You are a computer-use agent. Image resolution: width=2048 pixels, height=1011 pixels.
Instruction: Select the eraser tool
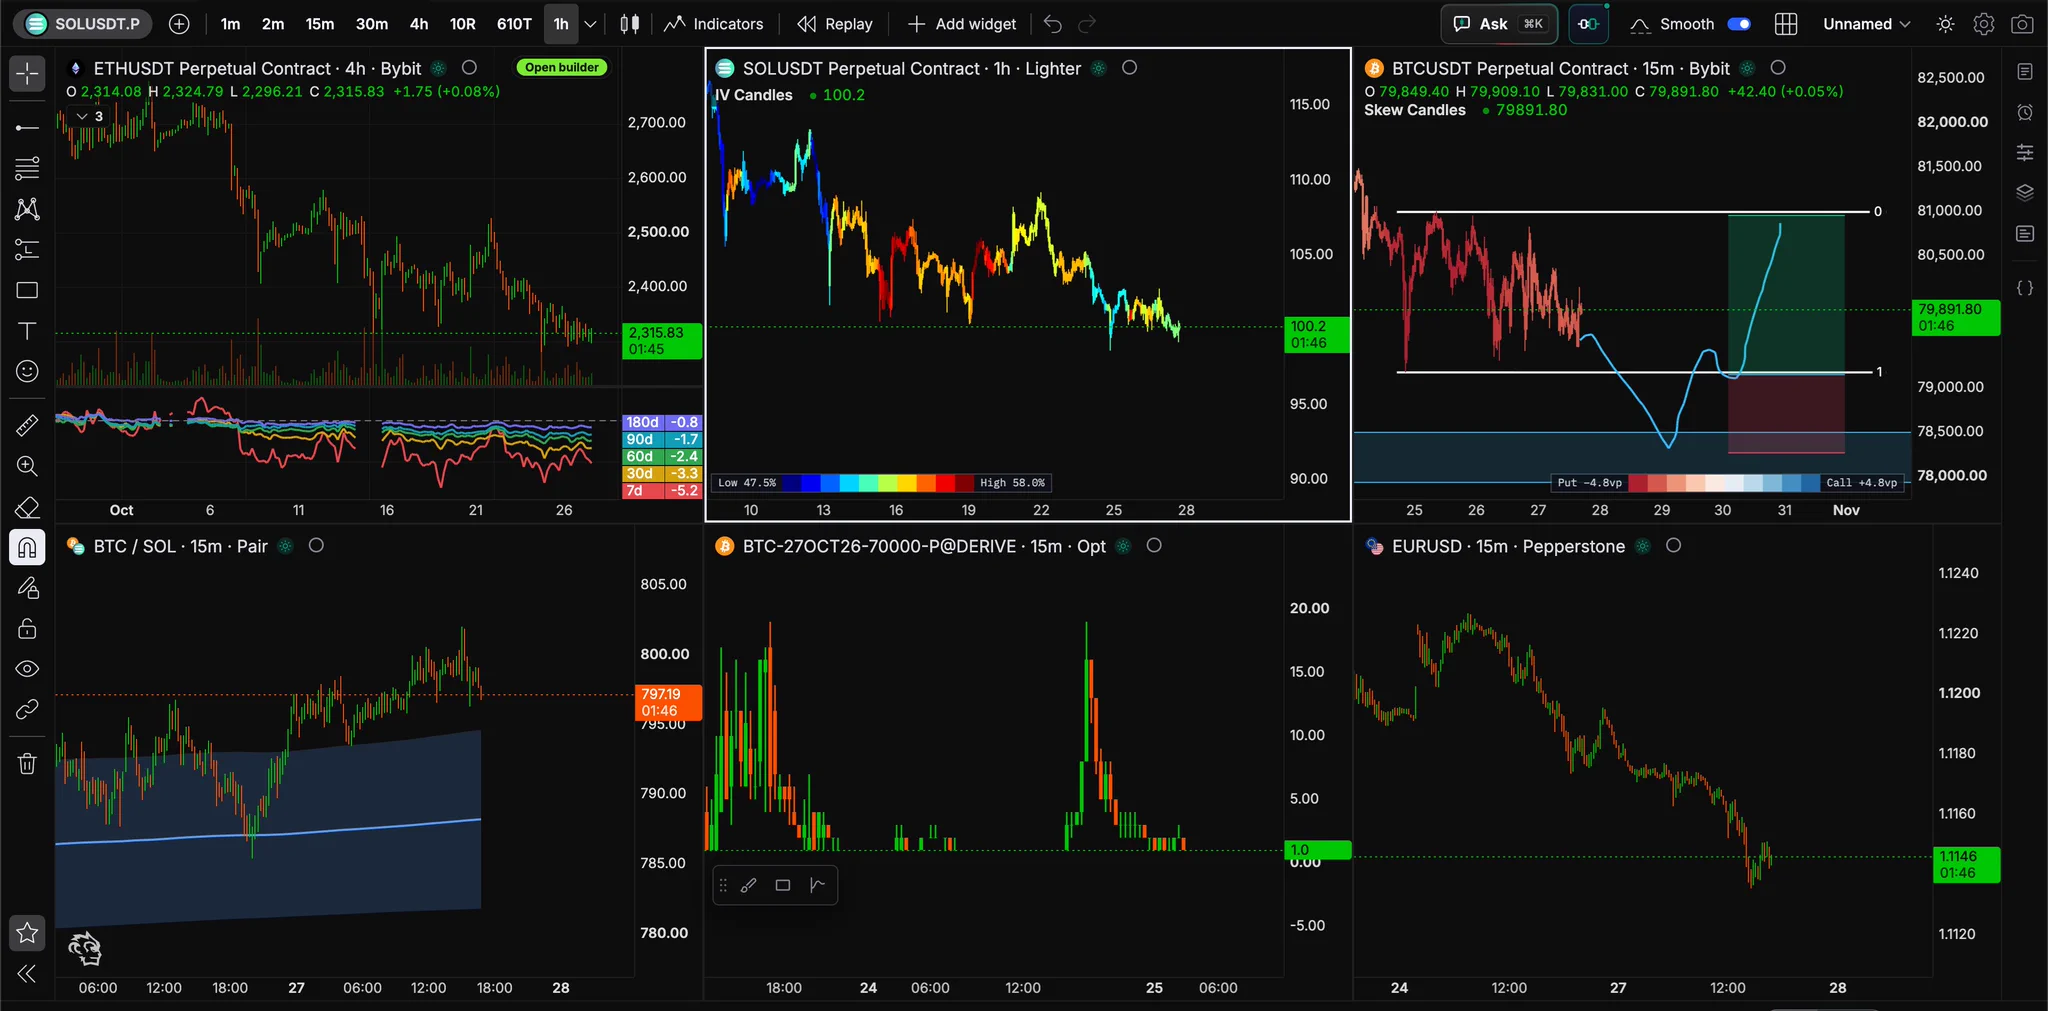click(x=27, y=507)
